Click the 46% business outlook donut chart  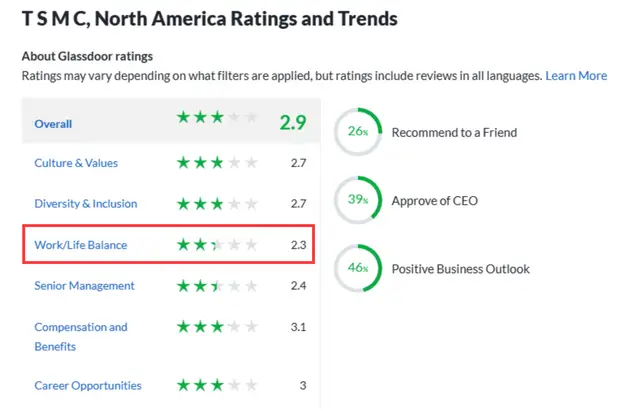coord(357,269)
